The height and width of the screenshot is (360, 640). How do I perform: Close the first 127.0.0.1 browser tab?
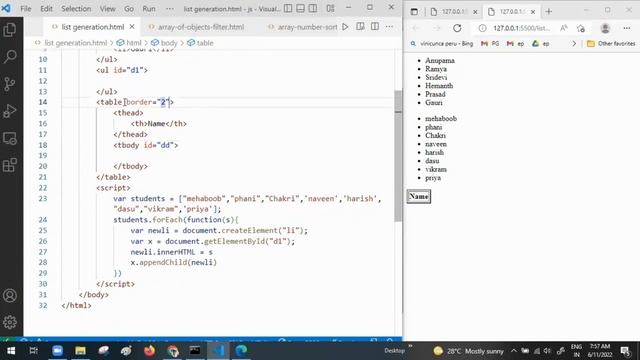point(475,12)
